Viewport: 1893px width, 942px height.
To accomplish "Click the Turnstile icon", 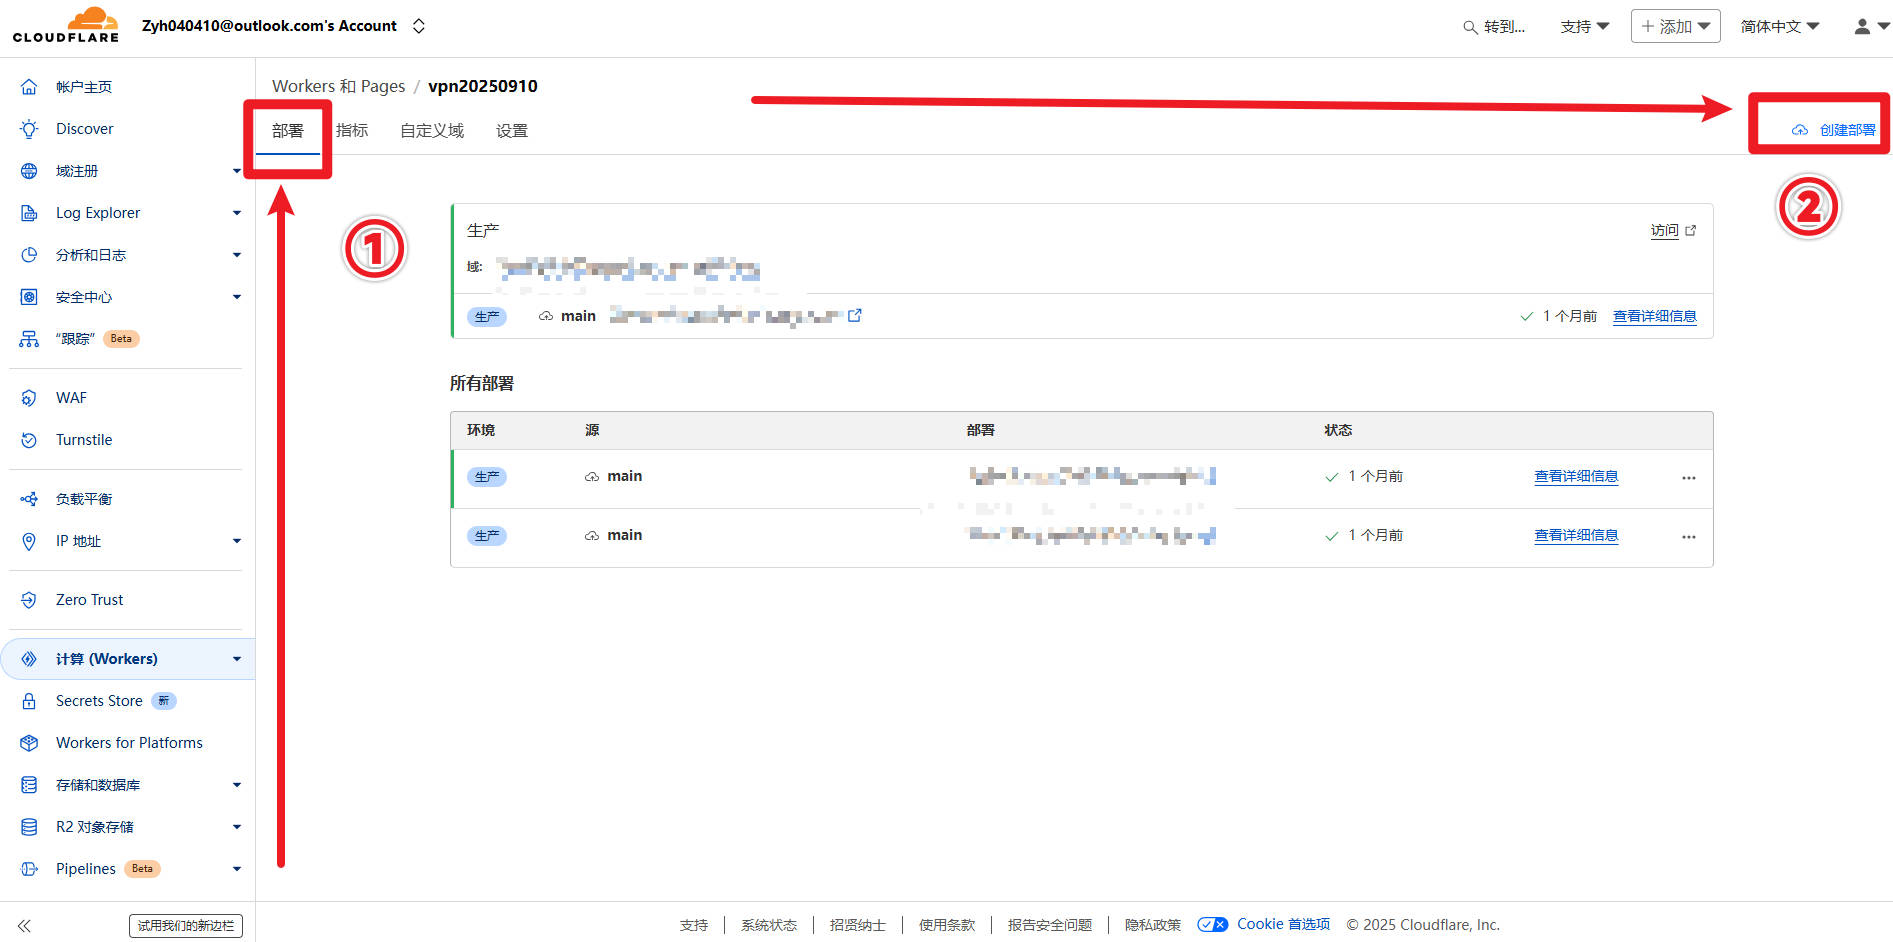I will [29, 440].
